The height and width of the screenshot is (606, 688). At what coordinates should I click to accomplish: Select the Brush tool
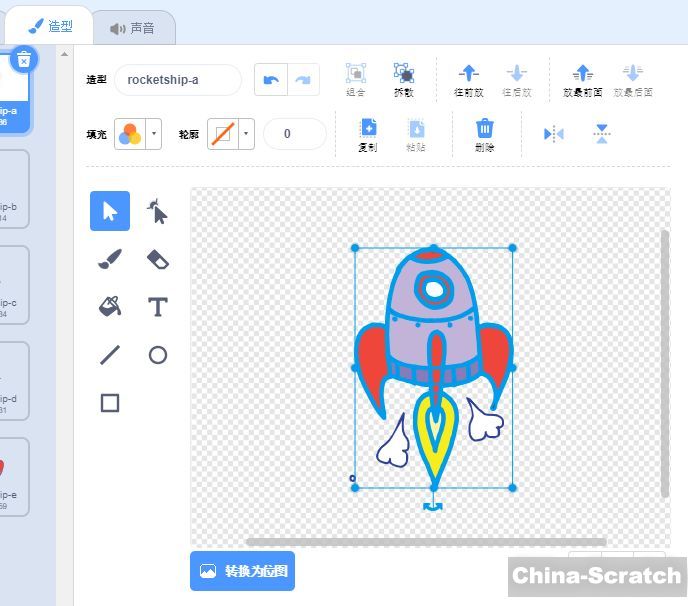(110, 260)
